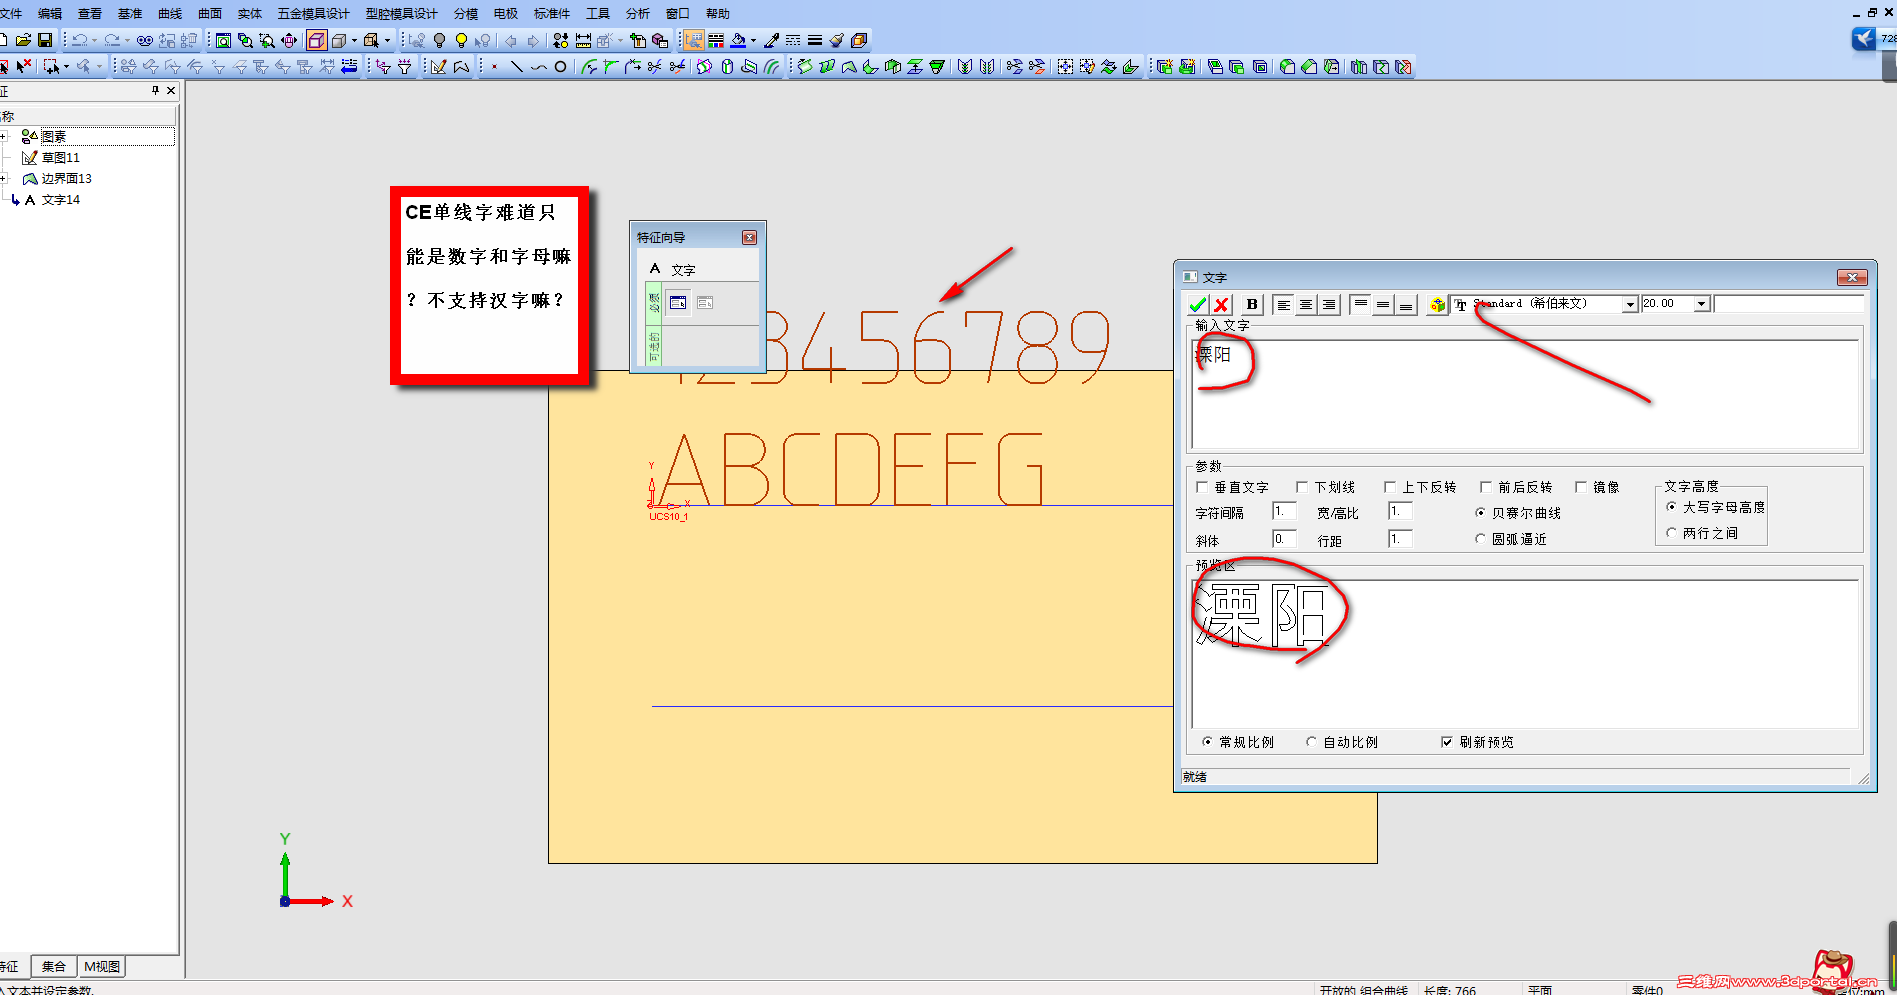Edit the 斜体 value field
This screenshot has width=1897, height=995.
pyautogui.click(x=1284, y=539)
